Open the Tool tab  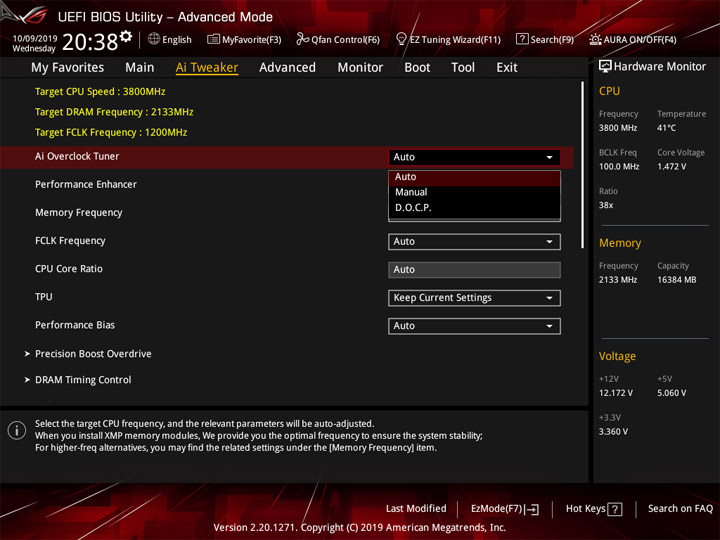click(463, 68)
